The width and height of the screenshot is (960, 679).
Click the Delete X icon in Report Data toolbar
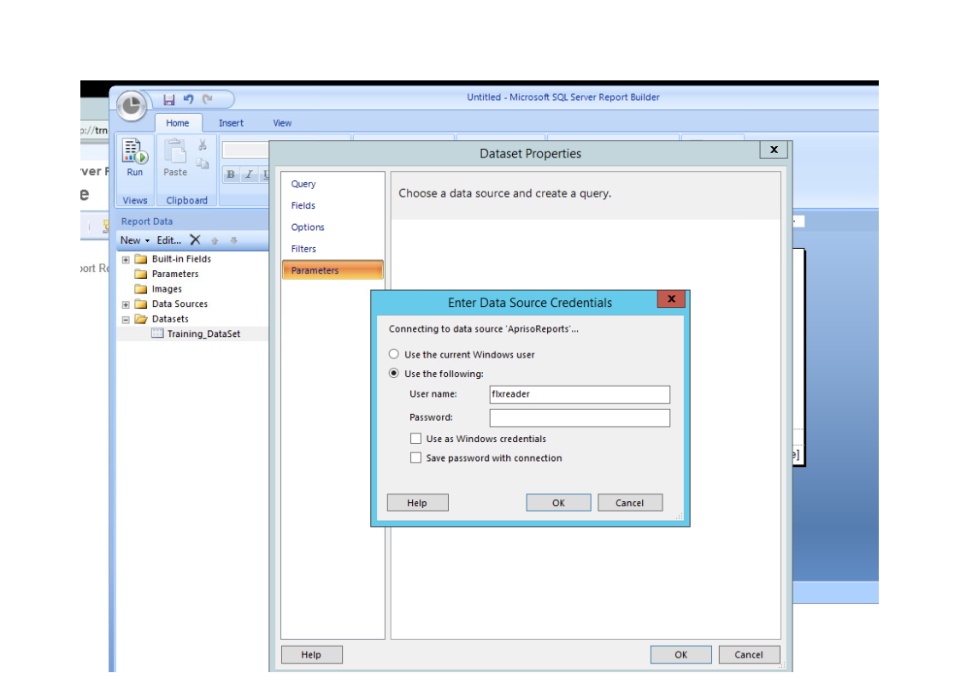195,240
